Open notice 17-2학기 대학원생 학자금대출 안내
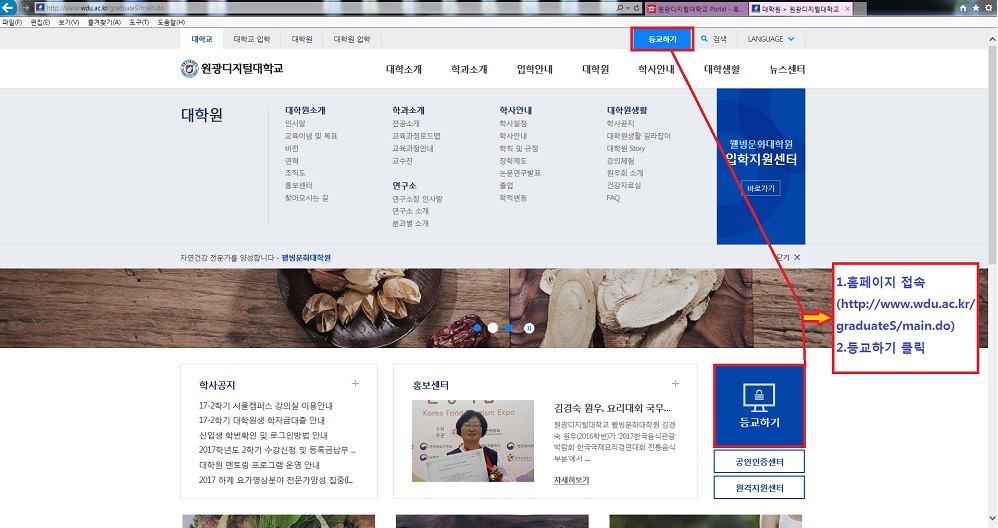Screen dimensions: 998x528 [x=262, y=420]
